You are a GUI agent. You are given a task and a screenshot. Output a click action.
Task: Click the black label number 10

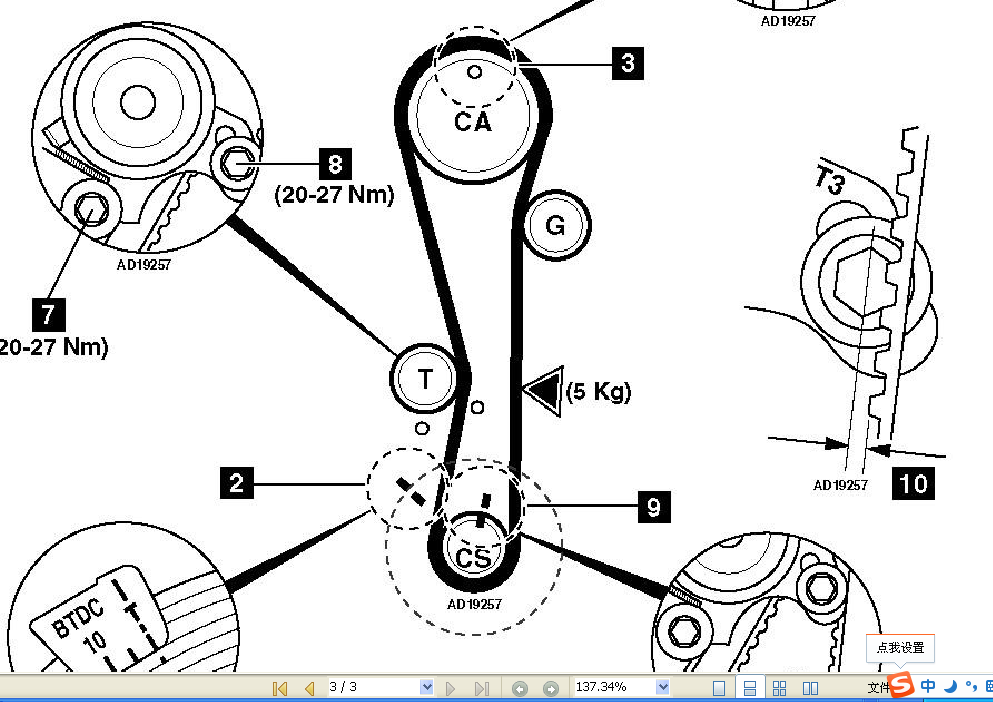(x=913, y=483)
